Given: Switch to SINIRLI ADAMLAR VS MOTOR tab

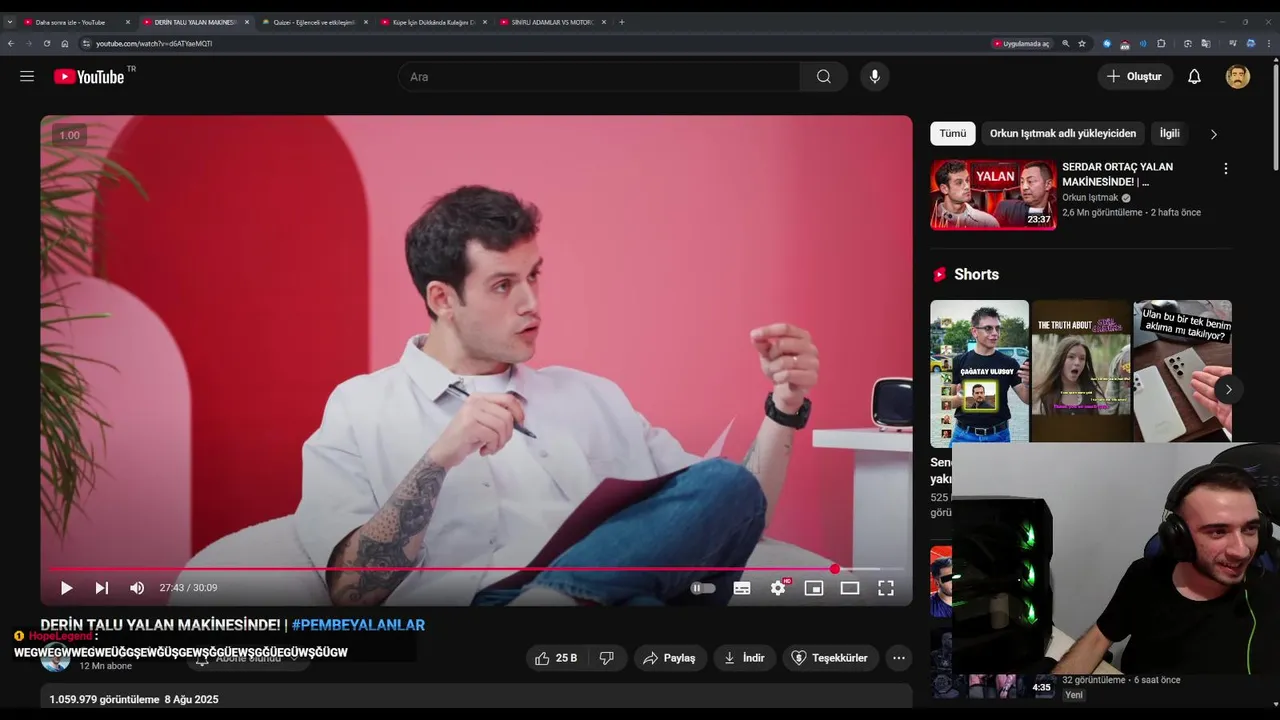Looking at the screenshot, I should click(553, 22).
